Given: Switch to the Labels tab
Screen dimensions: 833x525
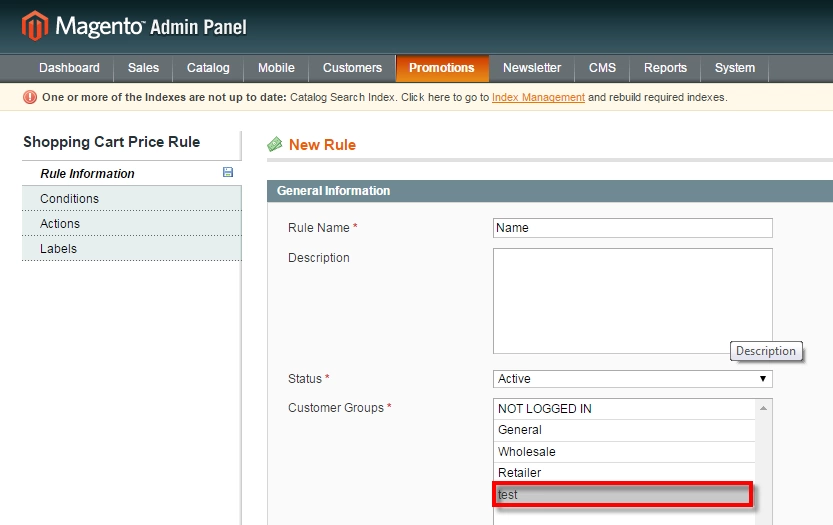Looking at the screenshot, I should 132,248.
